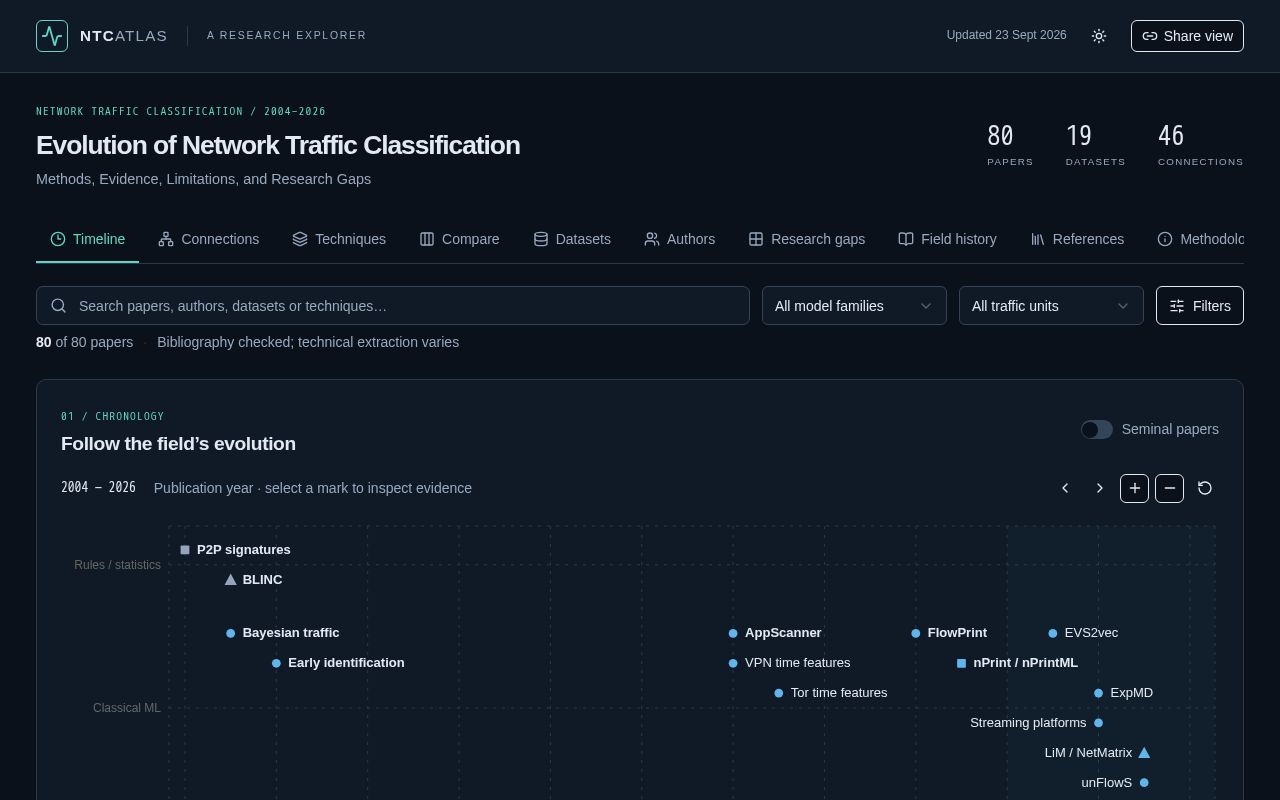This screenshot has width=1280, height=800.
Task: Toggle the light/dark theme sun icon
Action: [1099, 36]
